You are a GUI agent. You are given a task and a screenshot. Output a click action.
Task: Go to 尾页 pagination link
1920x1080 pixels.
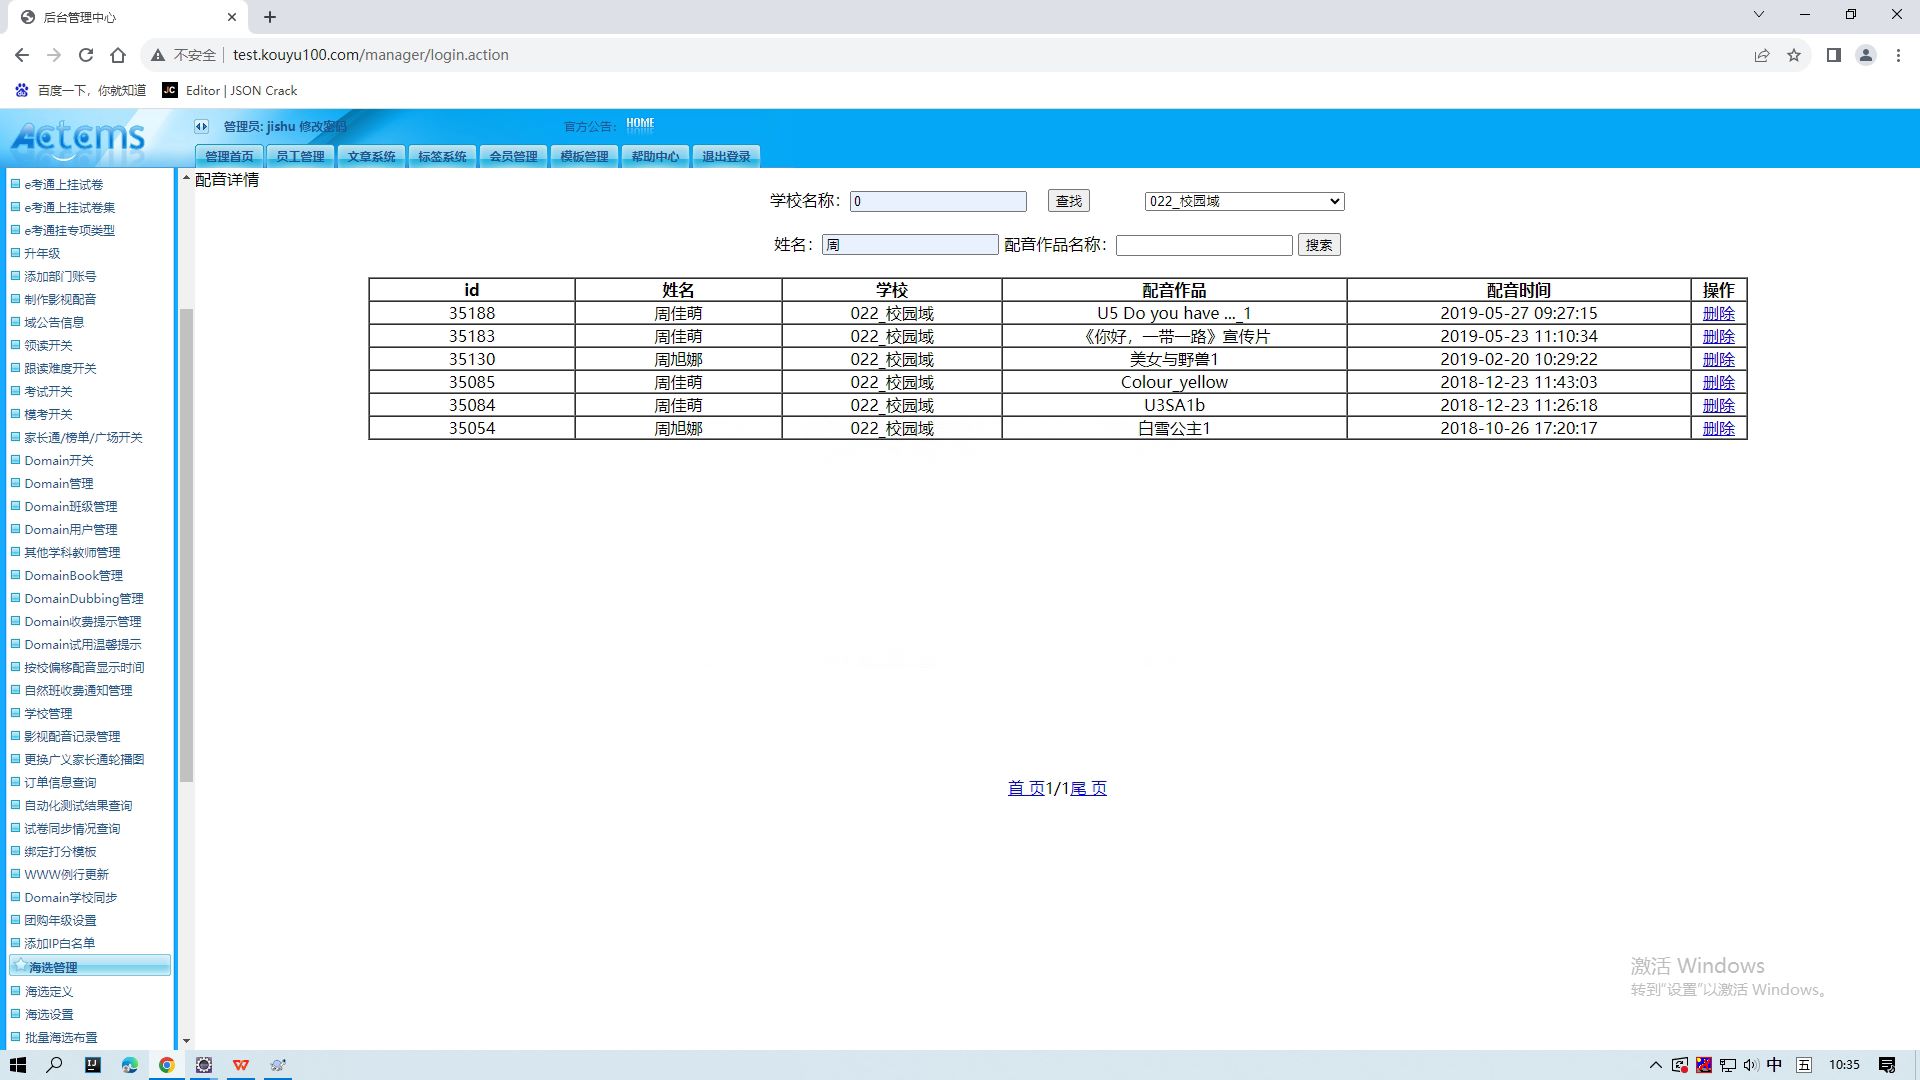click(x=1088, y=788)
